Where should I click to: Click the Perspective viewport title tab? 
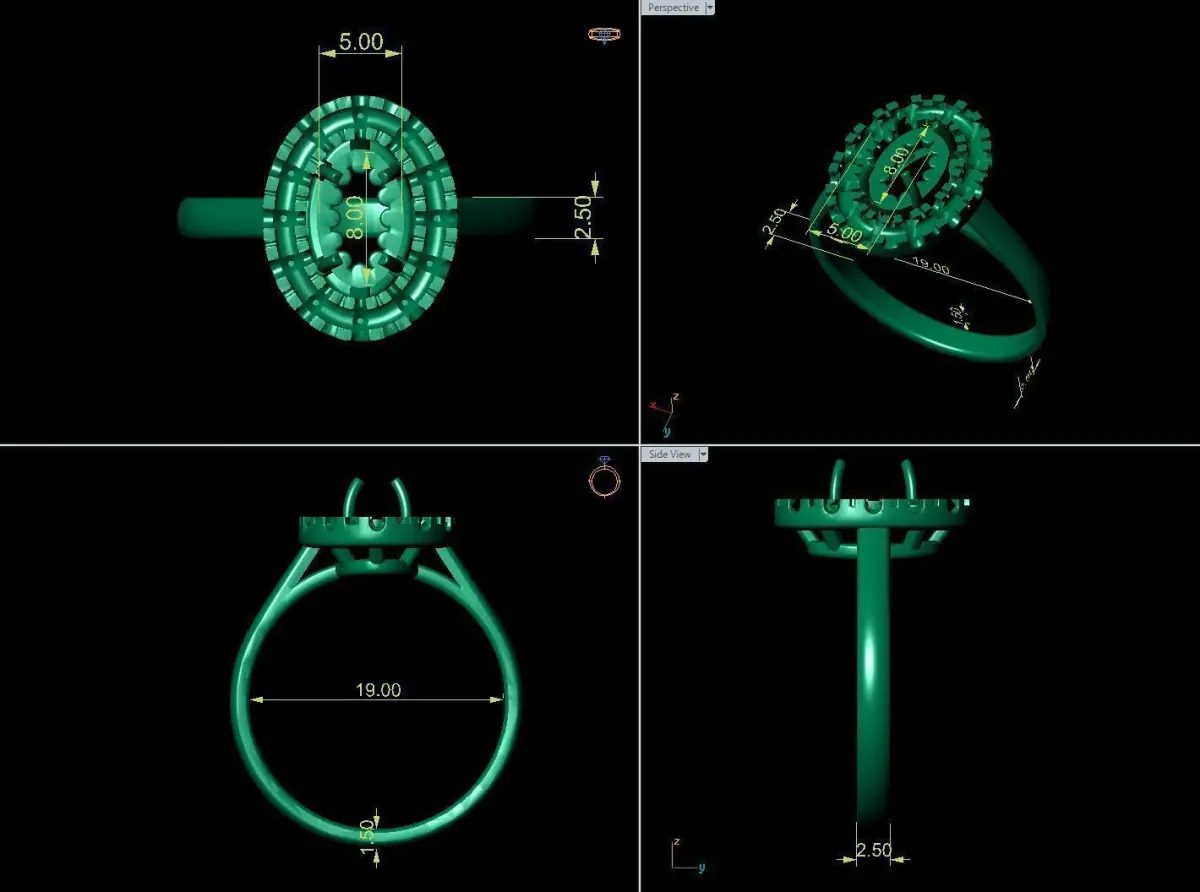point(672,7)
